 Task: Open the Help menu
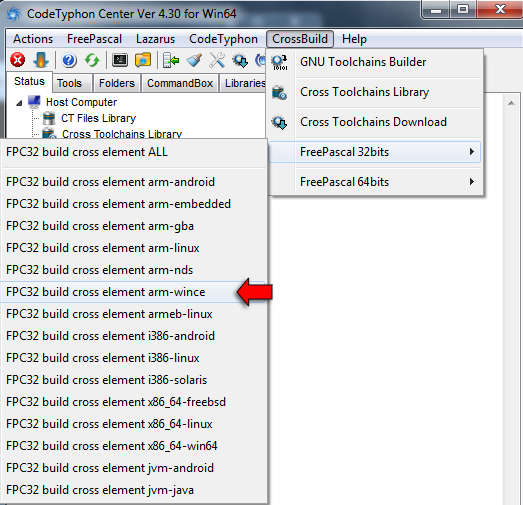pyautogui.click(x=354, y=39)
